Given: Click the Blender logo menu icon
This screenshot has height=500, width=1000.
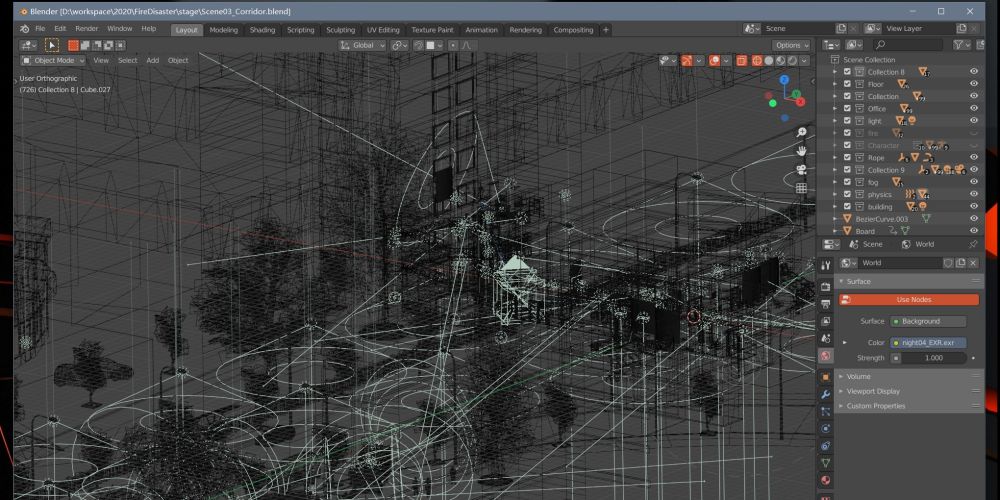Looking at the screenshot, I should point(24,29).
